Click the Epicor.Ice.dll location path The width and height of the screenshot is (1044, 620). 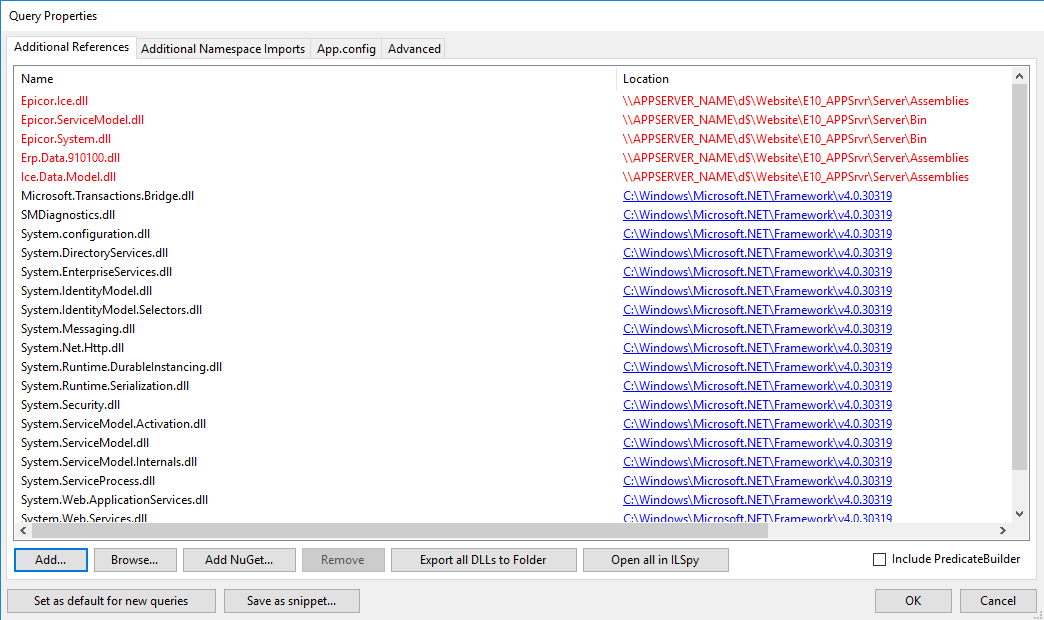[796, 101]
